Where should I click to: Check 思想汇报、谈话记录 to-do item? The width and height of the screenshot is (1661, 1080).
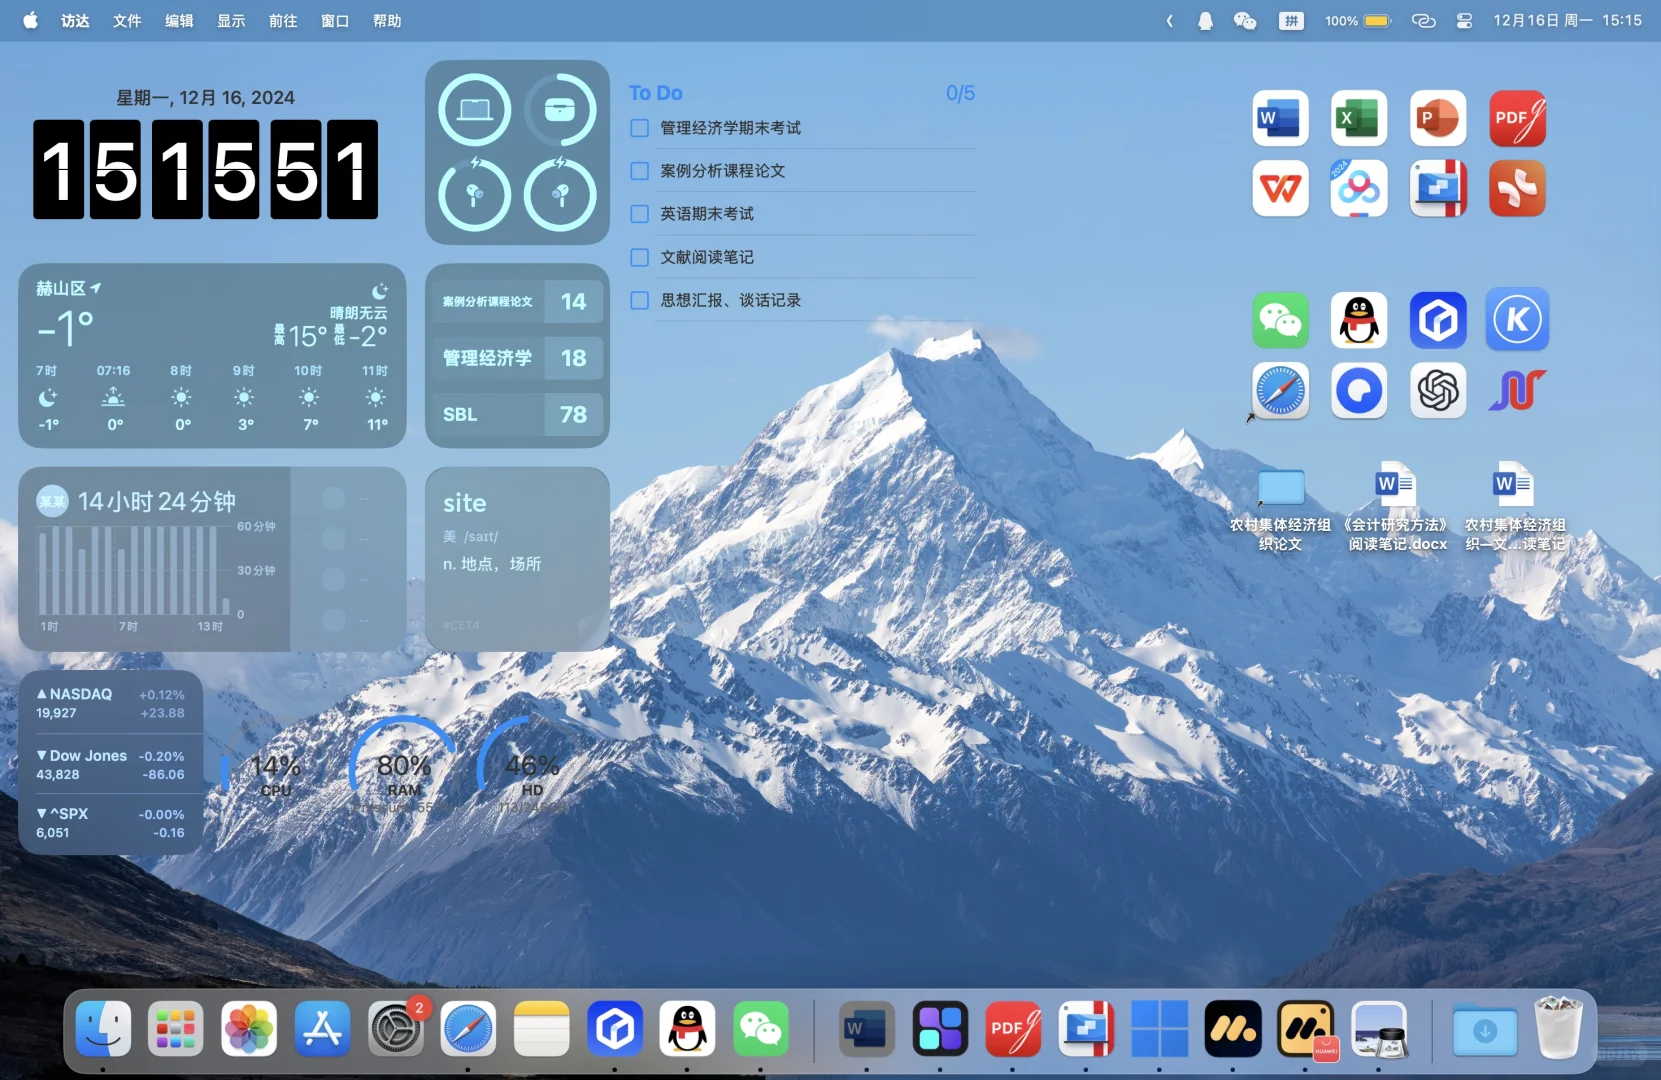[640, 300]
